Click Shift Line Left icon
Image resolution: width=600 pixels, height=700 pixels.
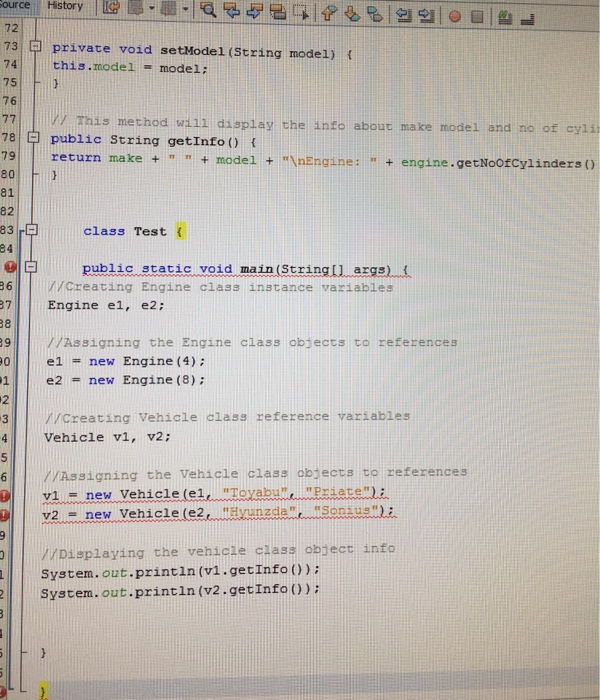pos(404,15)
